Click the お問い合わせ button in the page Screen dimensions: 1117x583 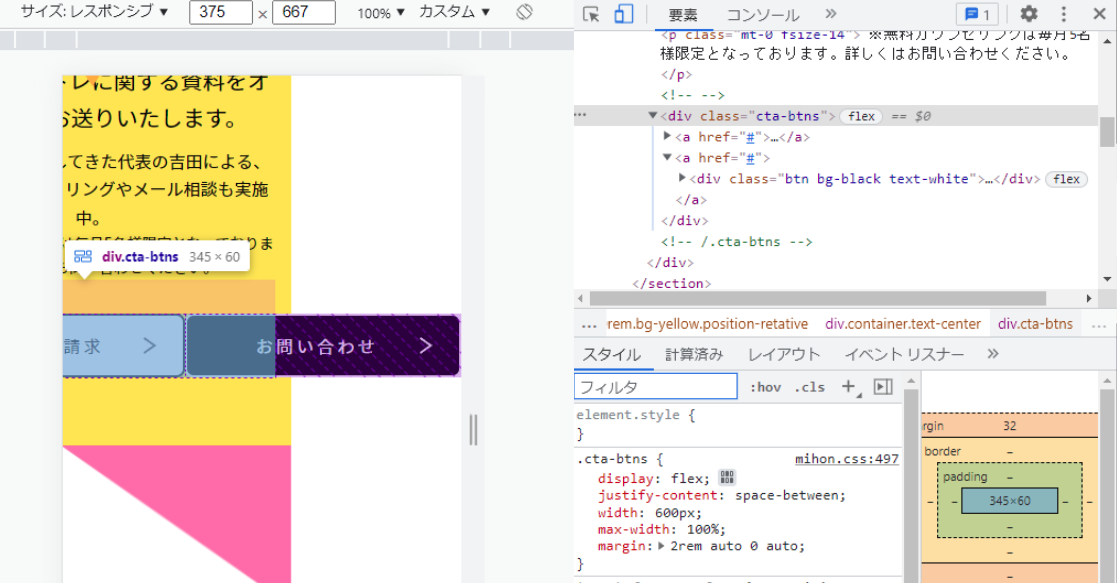323,346
